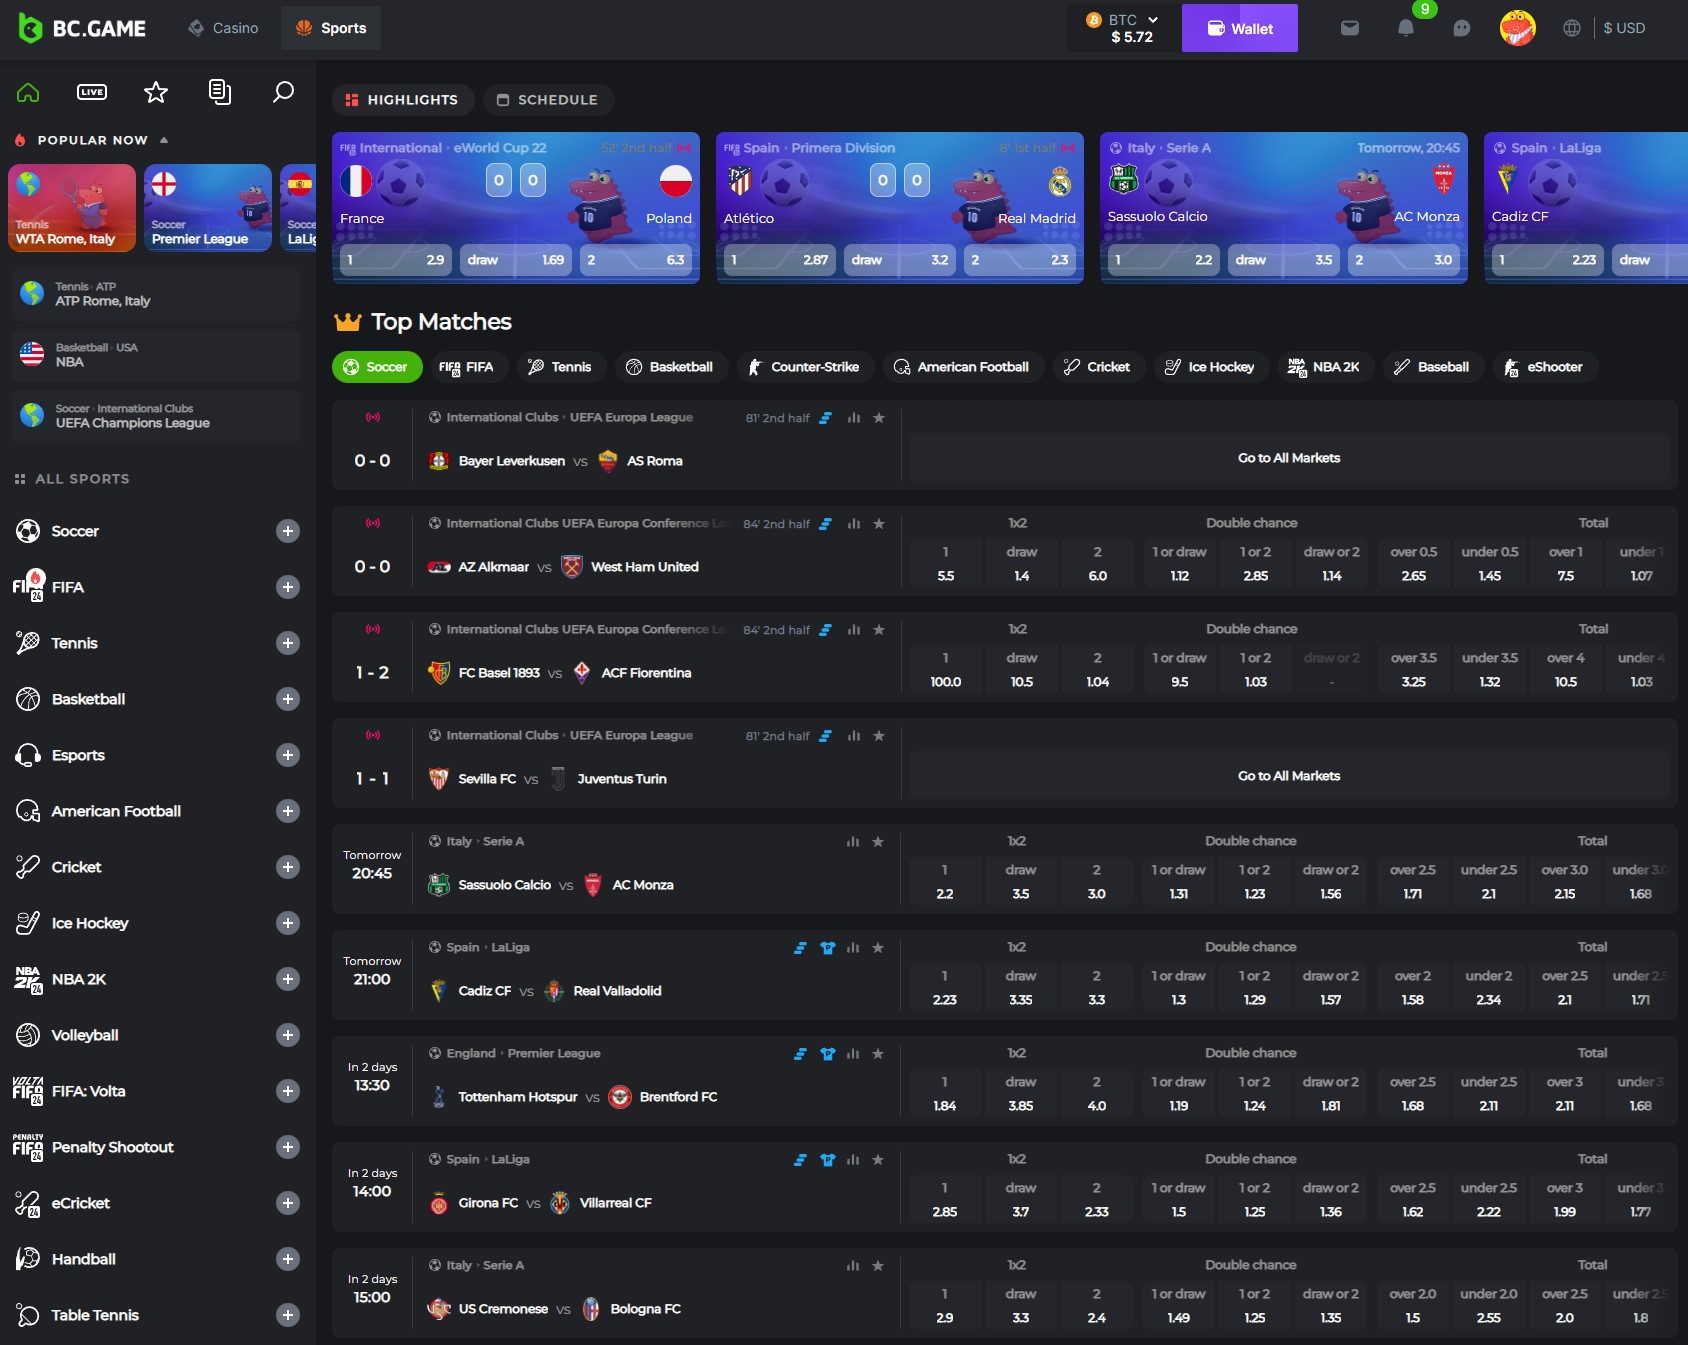Open jersey icon for Cadiz CF match

[828, 948]
